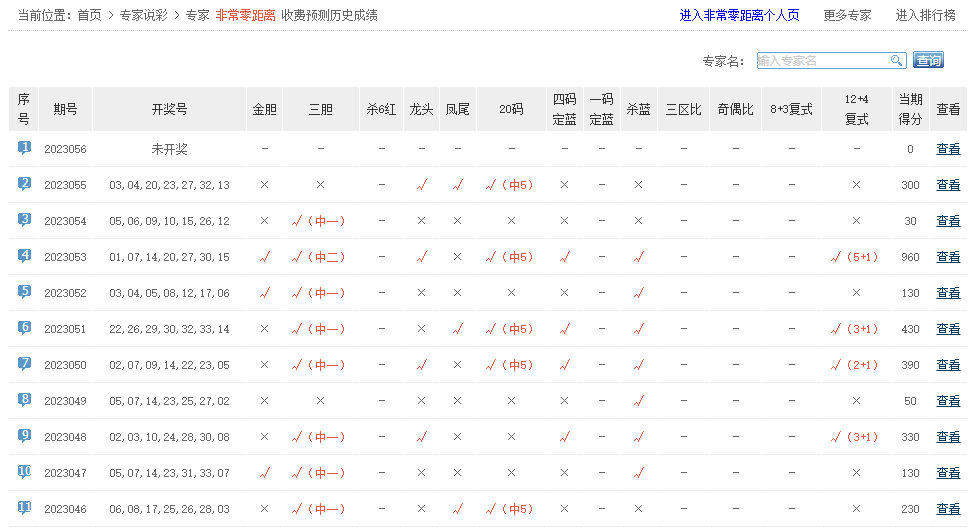Open 查看 link for period 2023050

947,365
